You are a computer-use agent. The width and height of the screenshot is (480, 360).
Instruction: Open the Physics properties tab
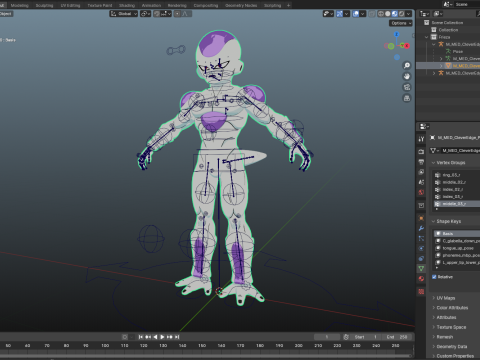421,248
